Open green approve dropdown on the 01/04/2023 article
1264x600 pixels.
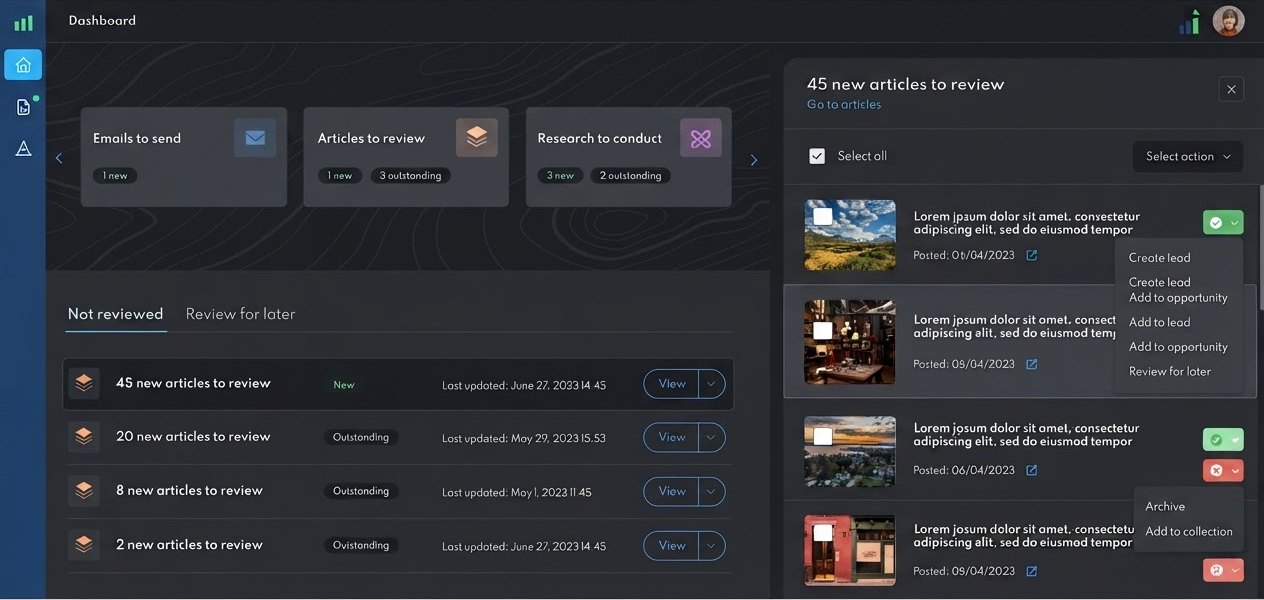click(1223, 223)
